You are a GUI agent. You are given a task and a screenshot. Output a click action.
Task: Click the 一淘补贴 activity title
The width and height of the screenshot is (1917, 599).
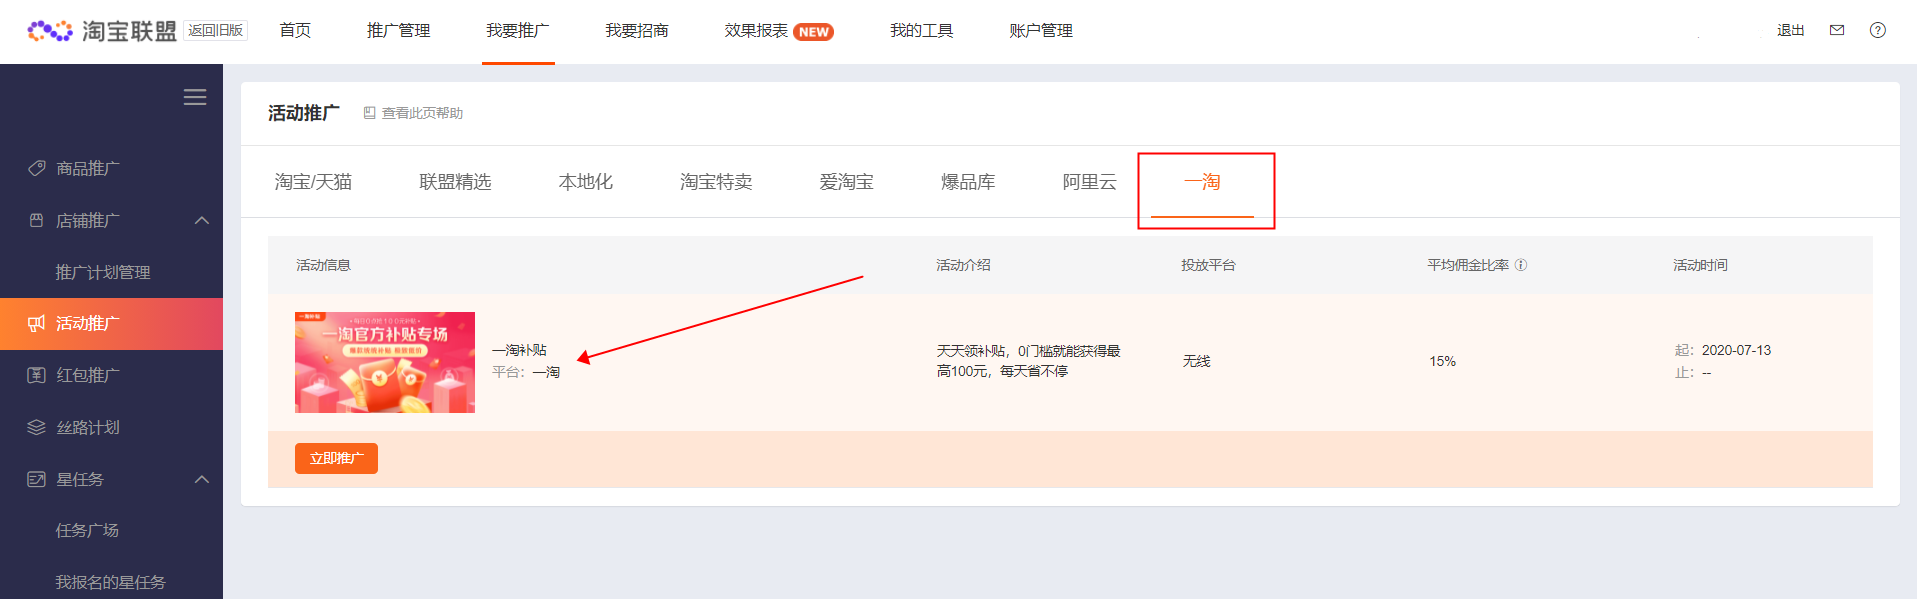point(519,350)
